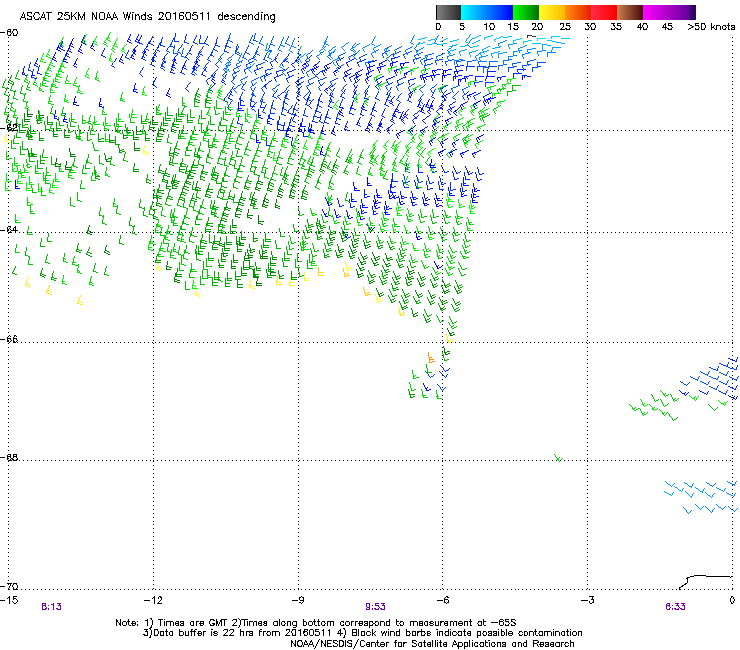
Task: Click the longitude label 0
Action: click(x=732, y=600)
